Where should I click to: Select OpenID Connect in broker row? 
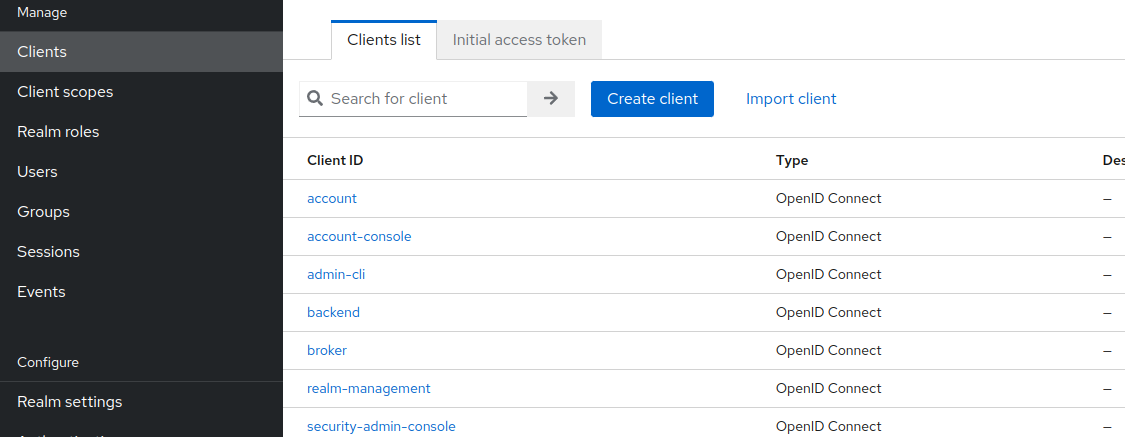pos(828,351)
